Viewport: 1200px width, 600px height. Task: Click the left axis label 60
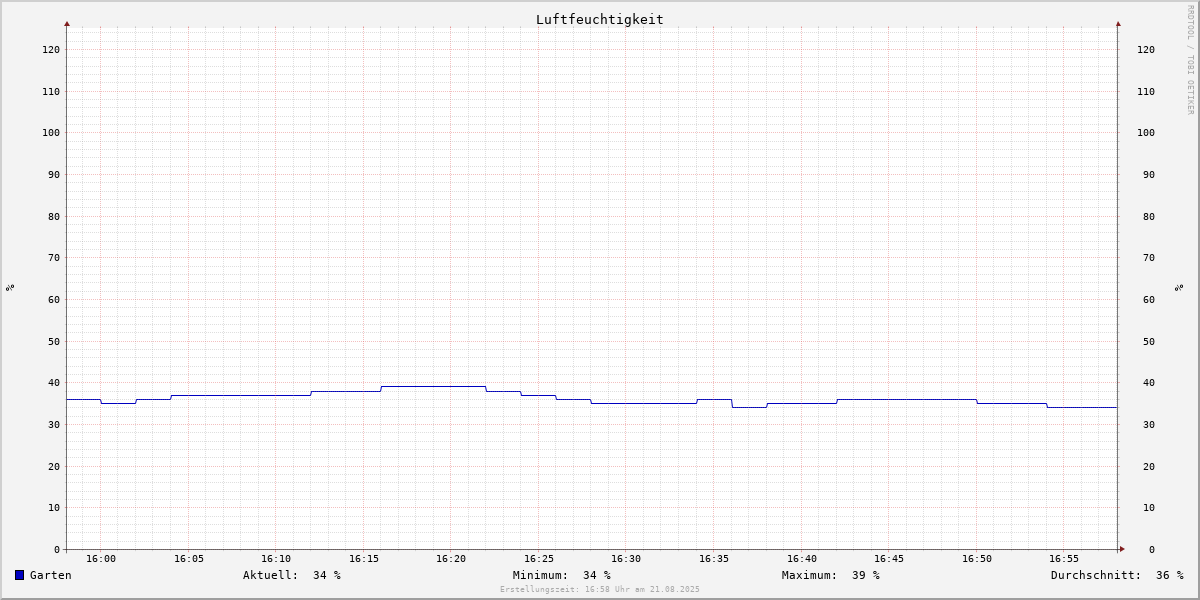[54, 299]
